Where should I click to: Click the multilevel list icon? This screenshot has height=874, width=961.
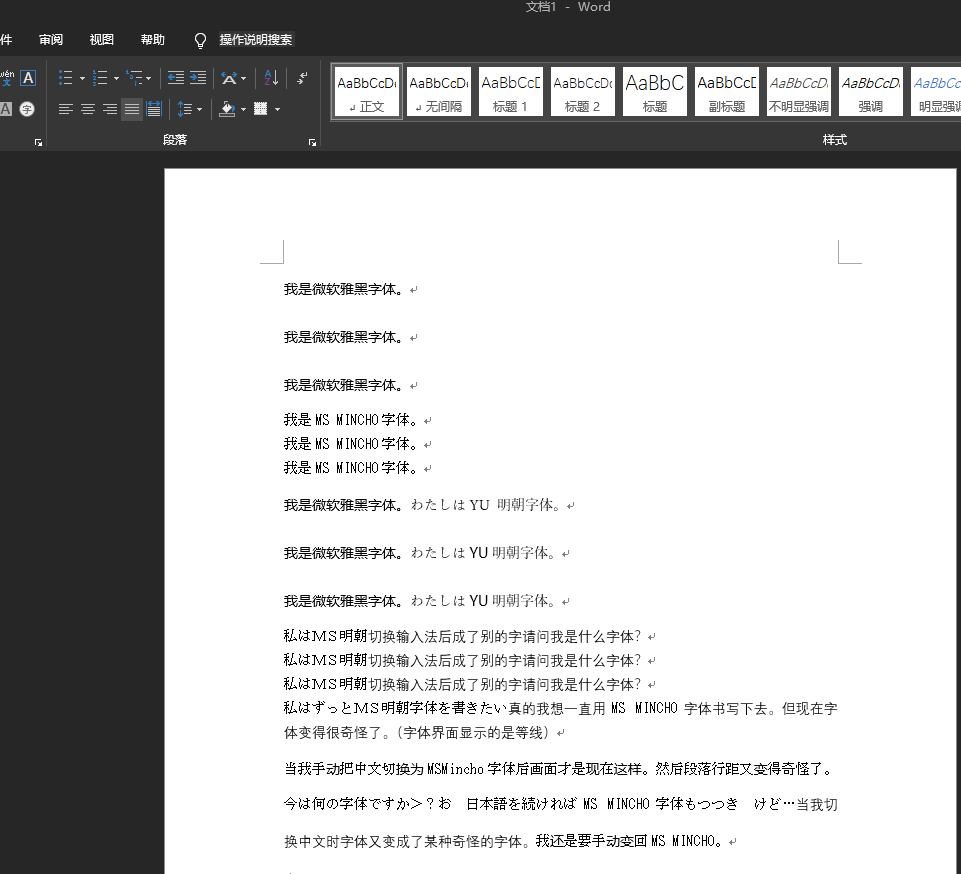click(x=134, y=78)
